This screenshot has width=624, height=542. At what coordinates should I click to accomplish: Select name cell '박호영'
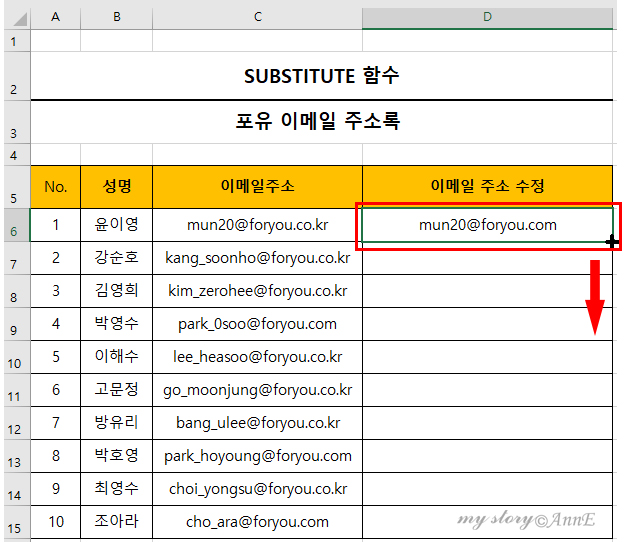pos(117,456)
